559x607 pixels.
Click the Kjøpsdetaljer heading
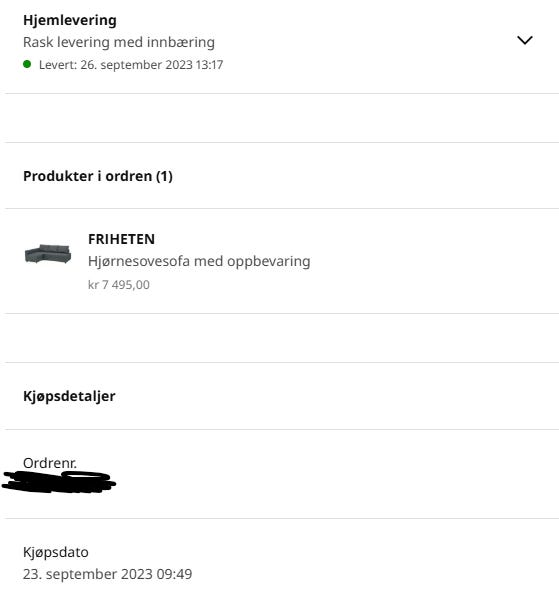click(x=69, y=396)
